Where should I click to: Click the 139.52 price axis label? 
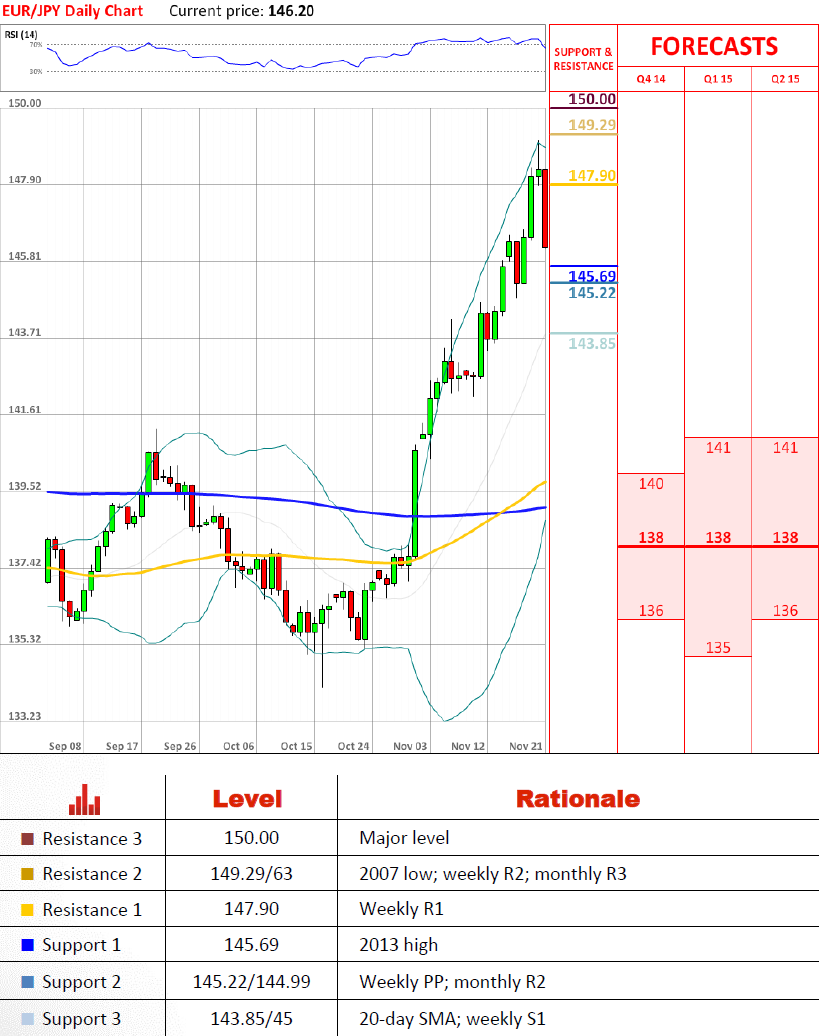pos(24,486)
